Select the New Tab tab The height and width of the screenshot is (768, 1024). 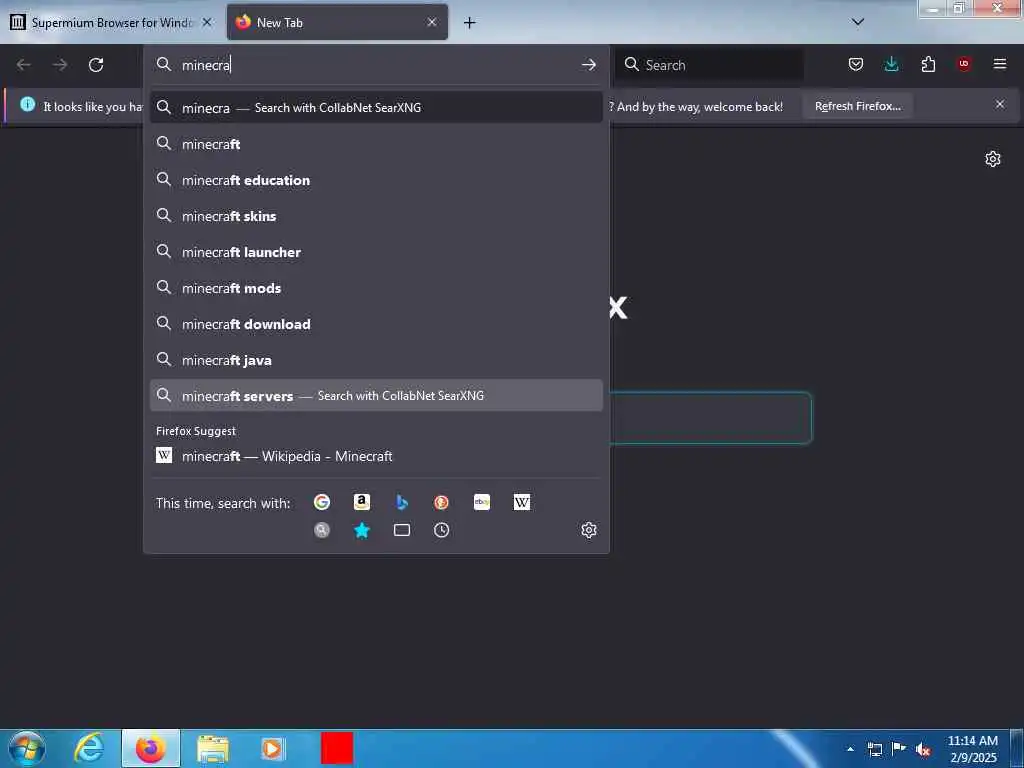click(337, 22)
